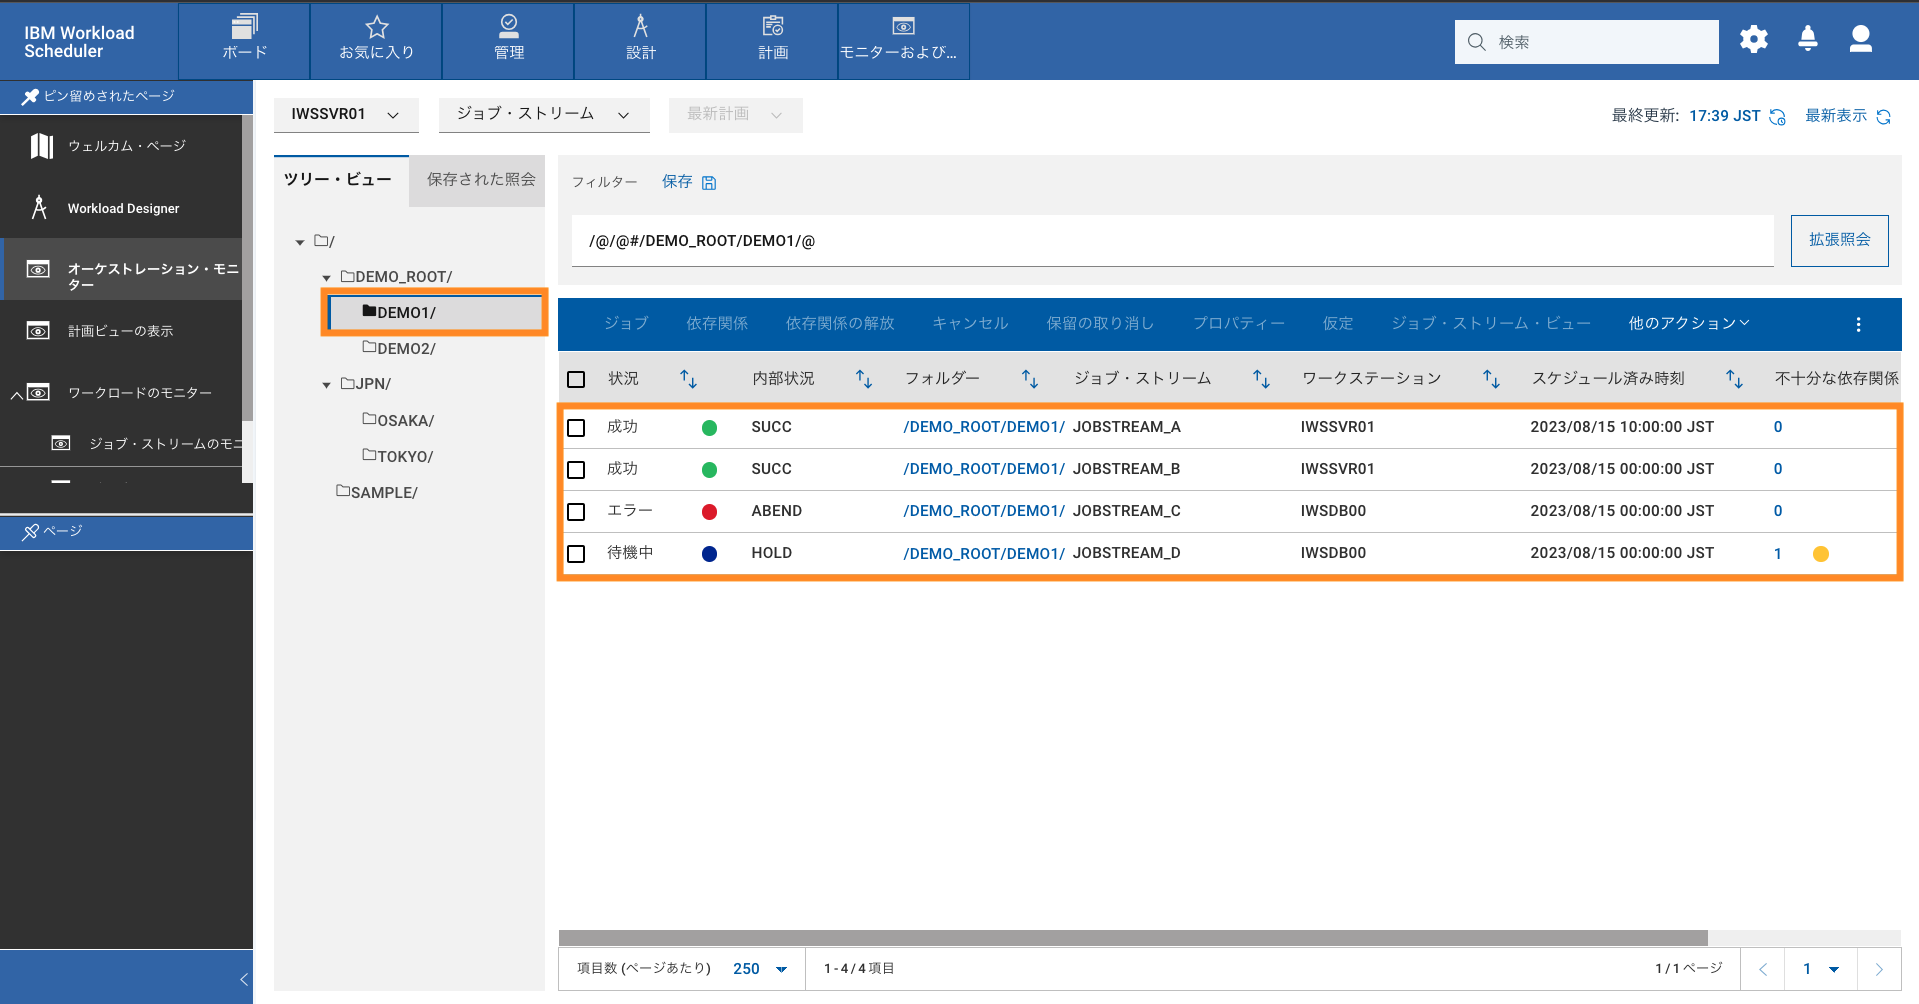The image size is (1919, 1004).
Task: Click the sidebar vertical scrollbar
Action: (x=247, y=268)
